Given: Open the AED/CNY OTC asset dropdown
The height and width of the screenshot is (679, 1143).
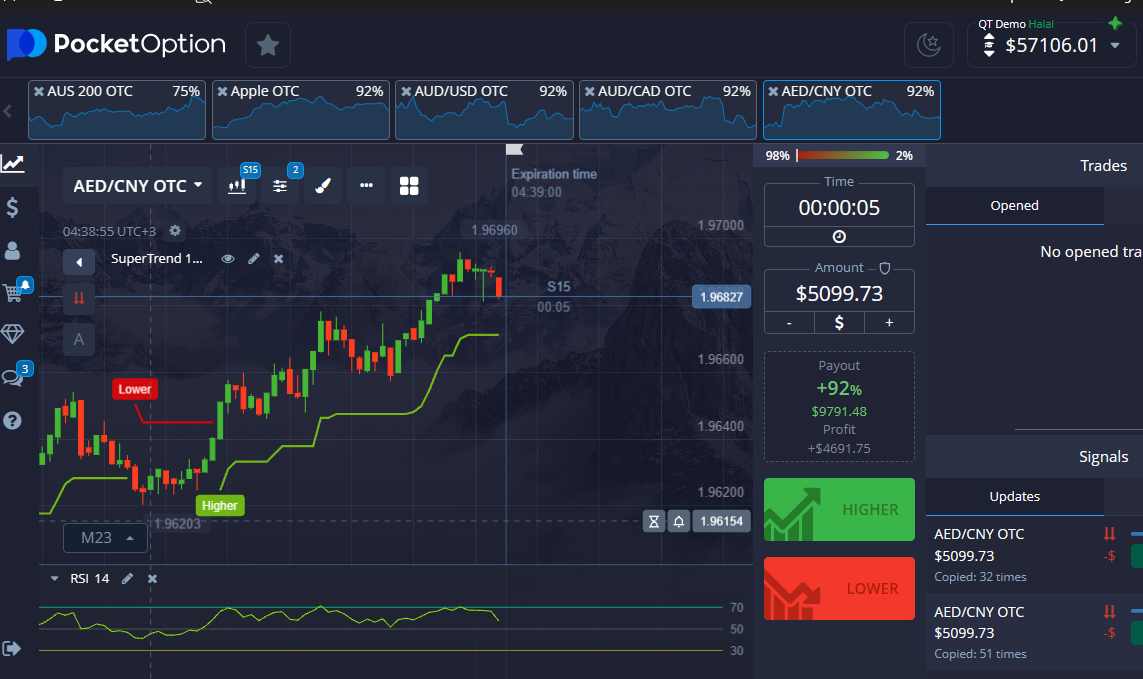Looking at the screenshot, I should [x=138, y=186].
